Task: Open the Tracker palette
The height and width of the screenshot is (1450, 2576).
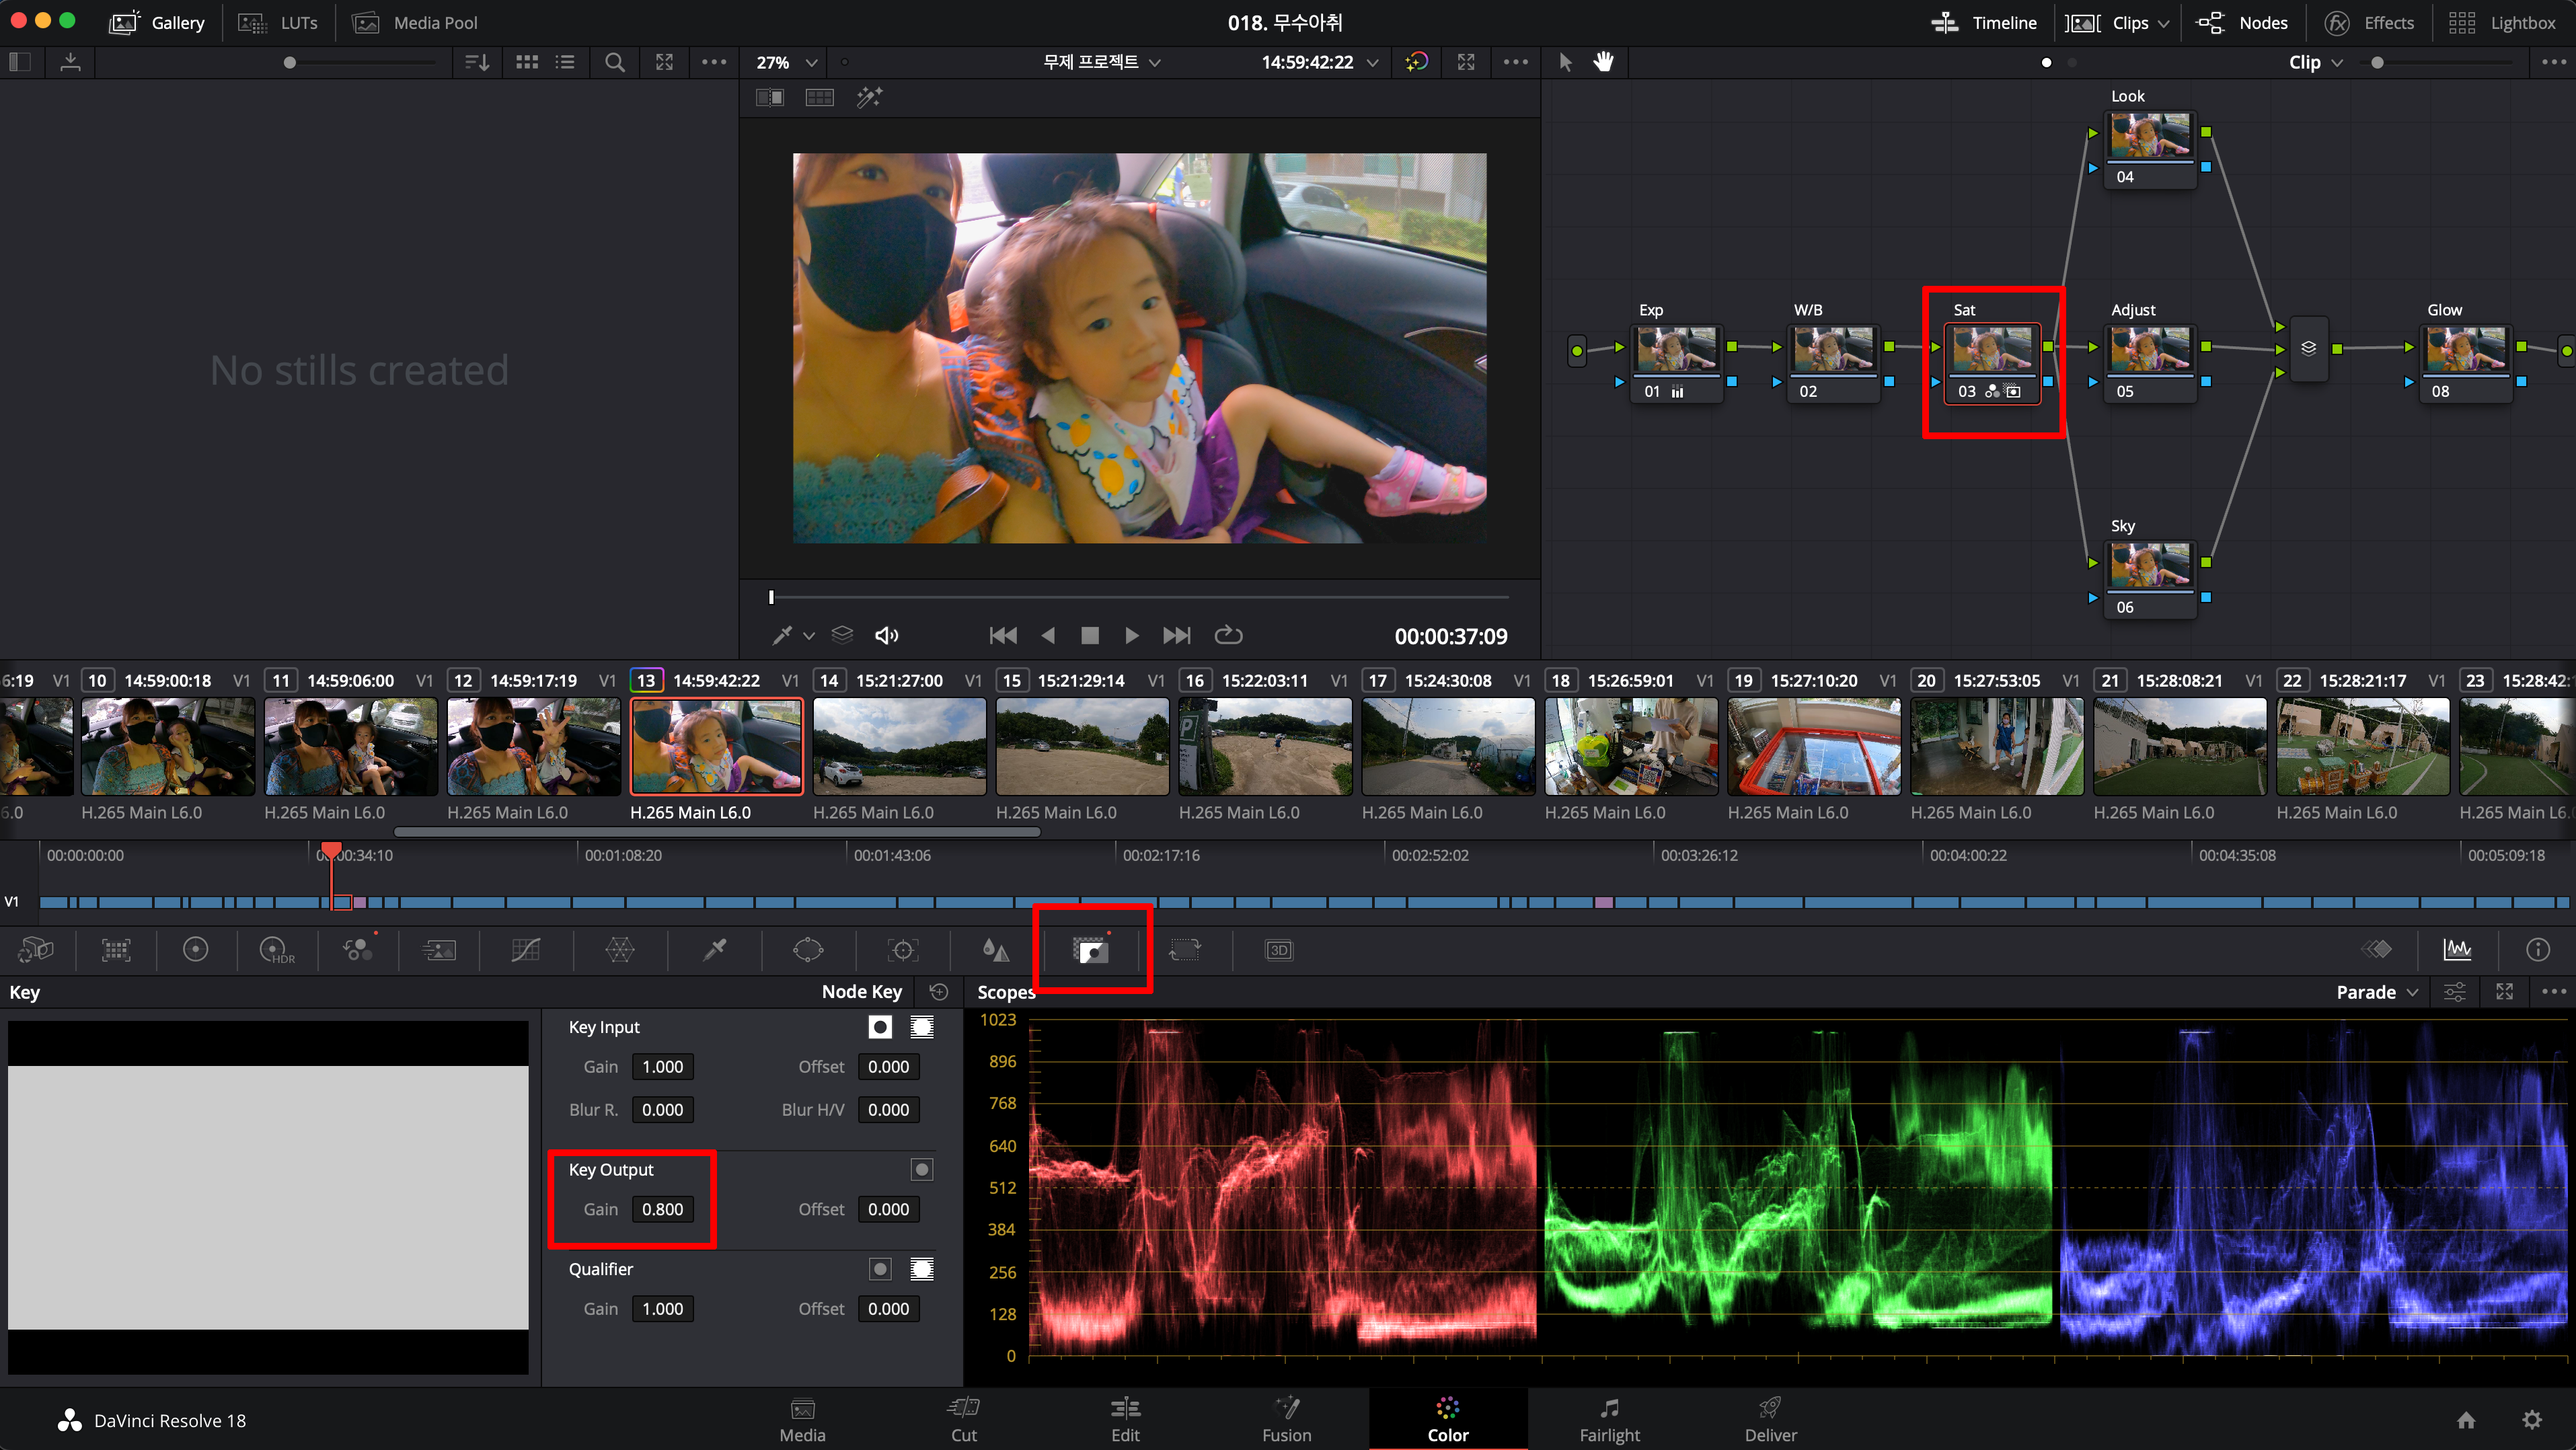Action: click(x=902, y=950)
